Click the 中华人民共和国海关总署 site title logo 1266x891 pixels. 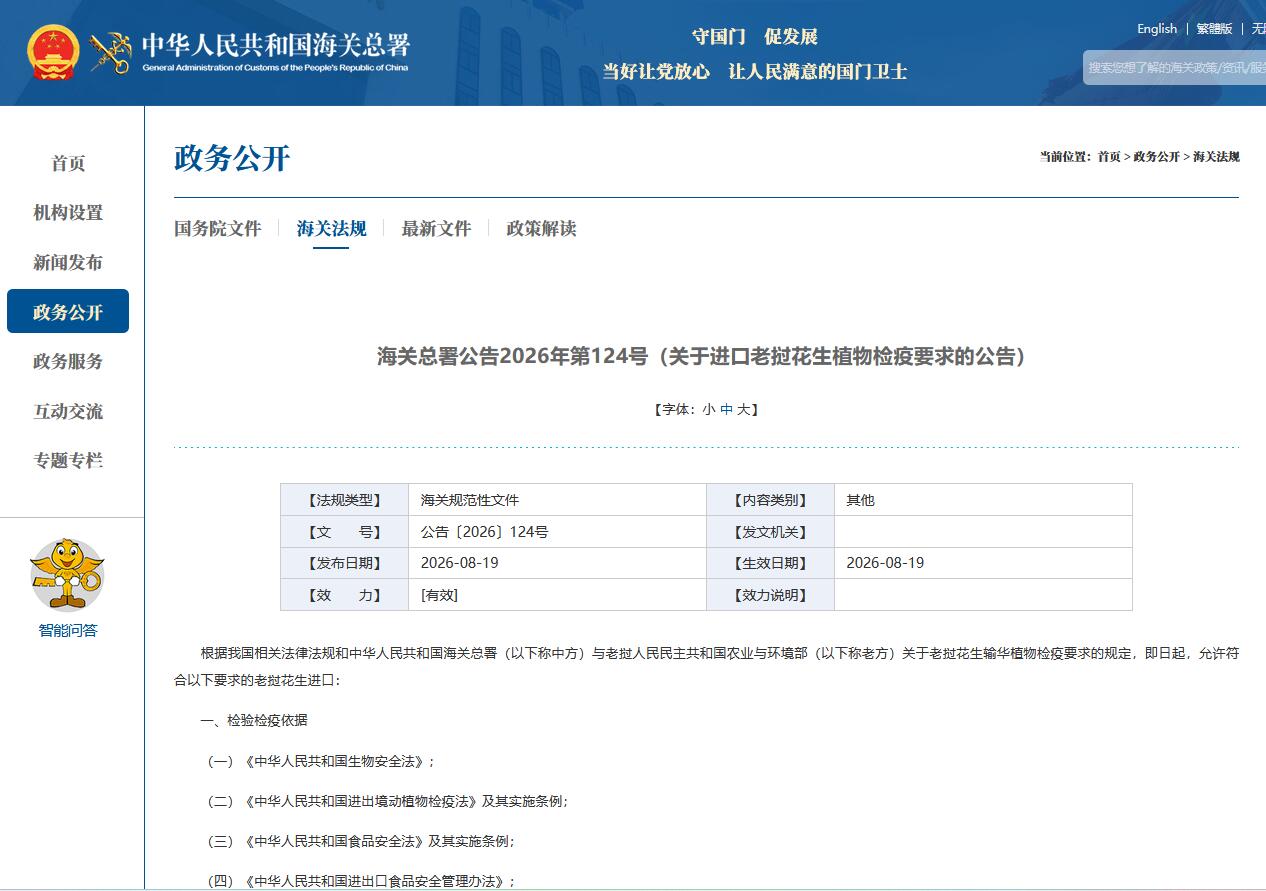[275, 52]
